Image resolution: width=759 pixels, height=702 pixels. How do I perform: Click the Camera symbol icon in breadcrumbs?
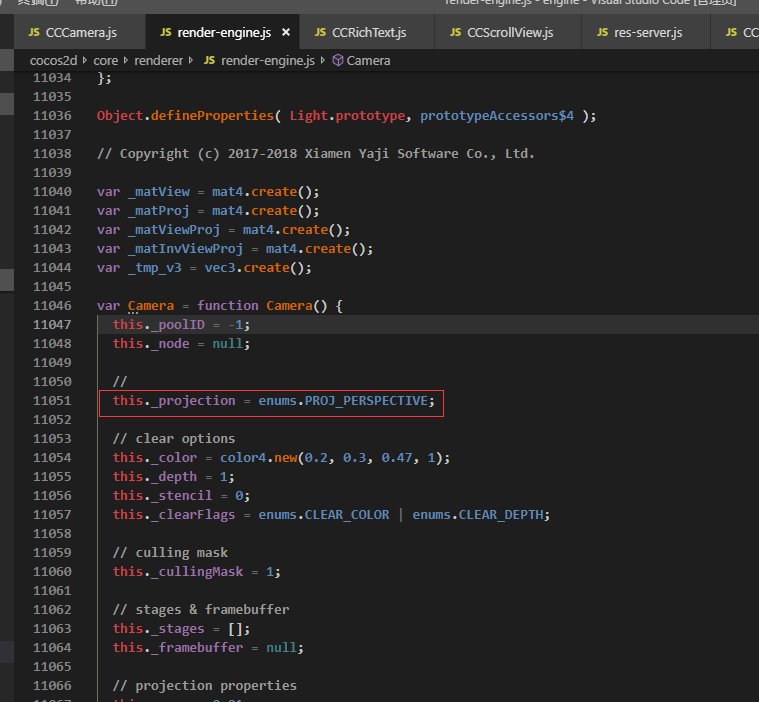click(x=337, y=61)
